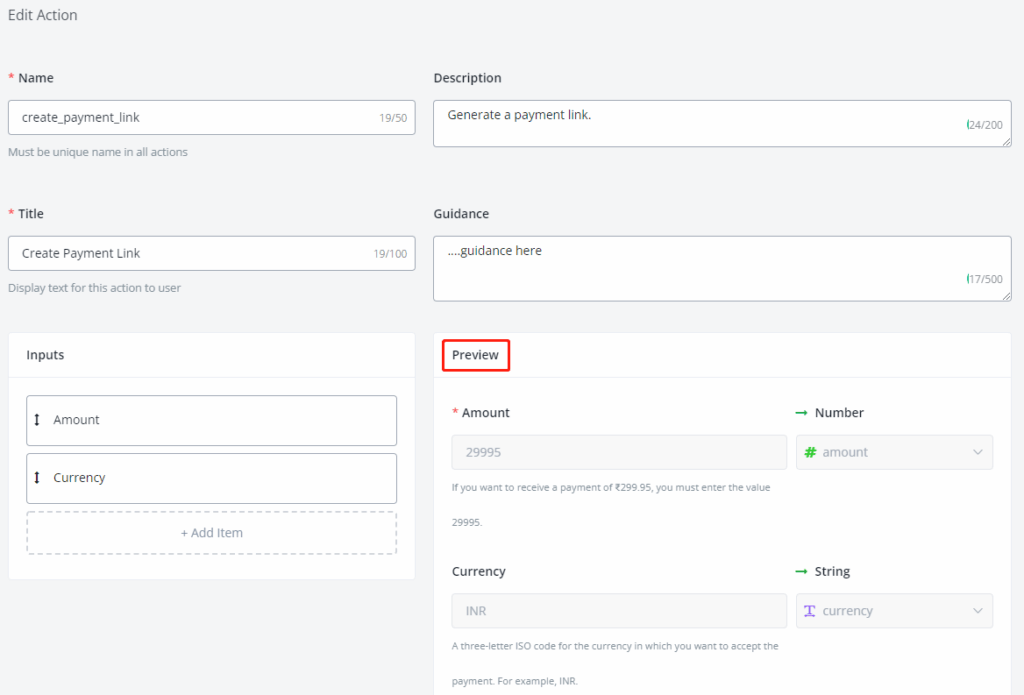Image resolution: width=1024 pixels, height=695 pixels.
Task: Click the Amount preview field showing 29995
Action: tap(619, 452)
